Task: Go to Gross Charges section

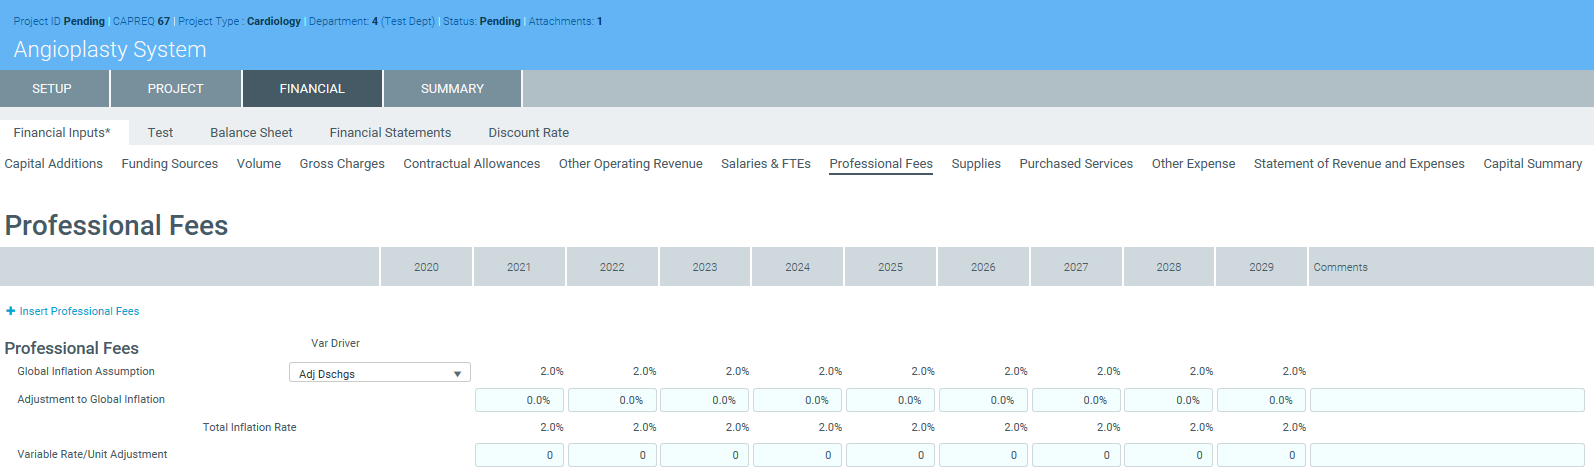Action: coord(342,163)
